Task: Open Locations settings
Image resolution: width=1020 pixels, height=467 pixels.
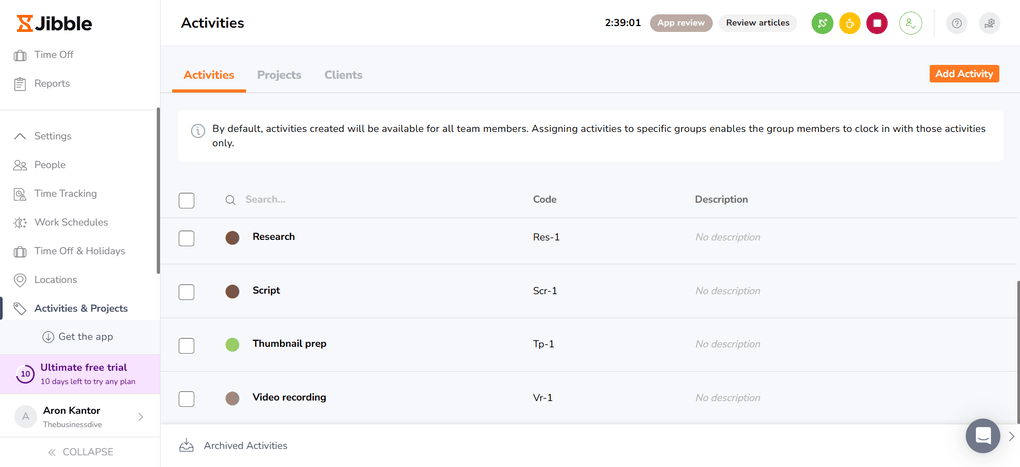Action: click(x=55, y=279)
